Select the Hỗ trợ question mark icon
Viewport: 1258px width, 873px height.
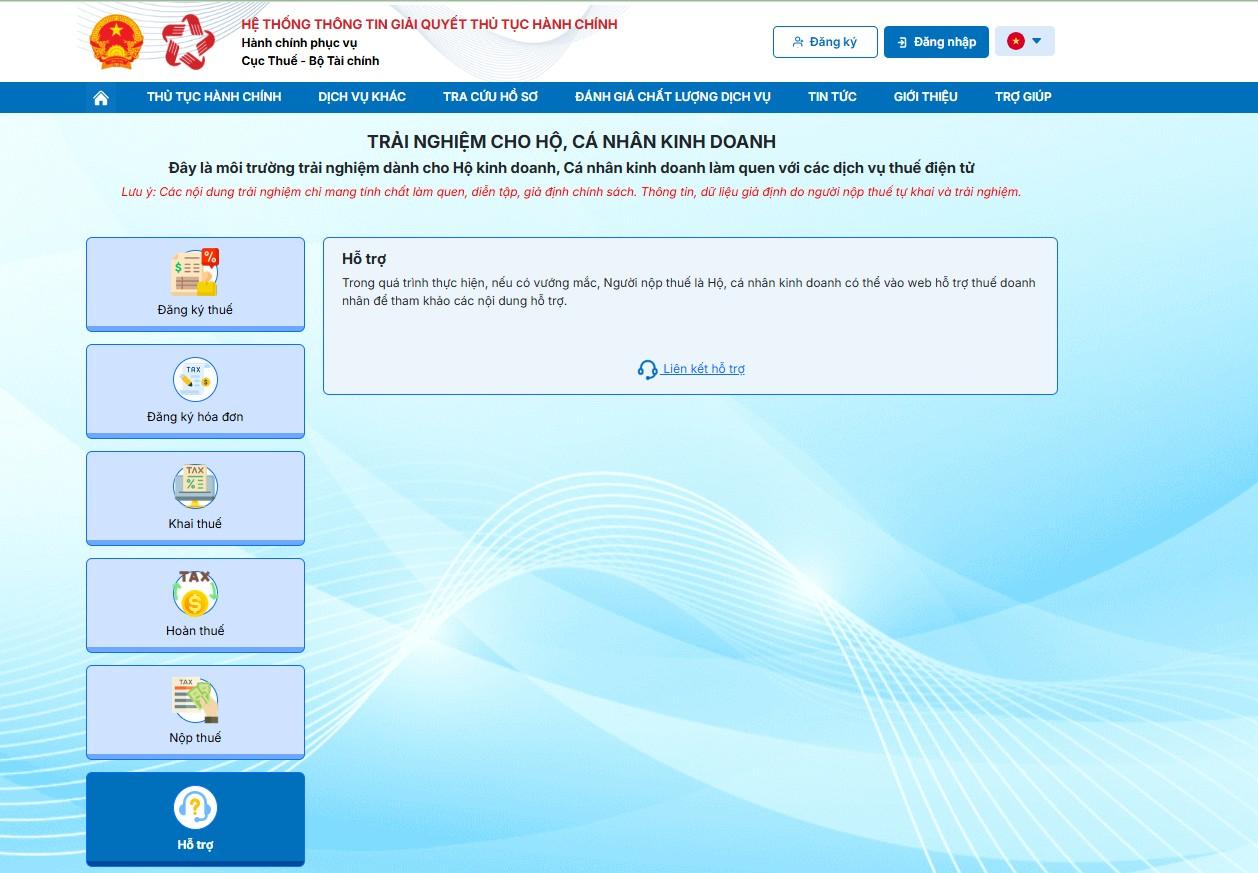[195, 808]
